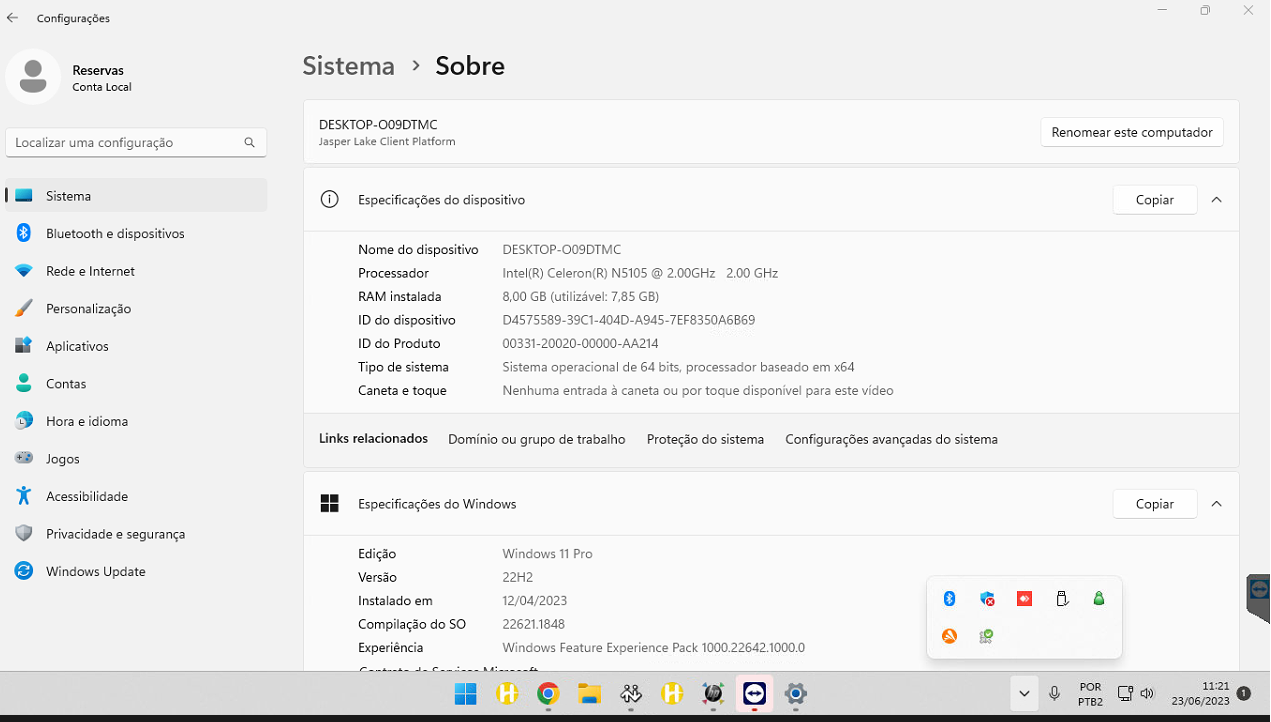Click the microphone icon in system tray
The width and height of the screenshot is (1271, 722).
[x=1054, y=693]
